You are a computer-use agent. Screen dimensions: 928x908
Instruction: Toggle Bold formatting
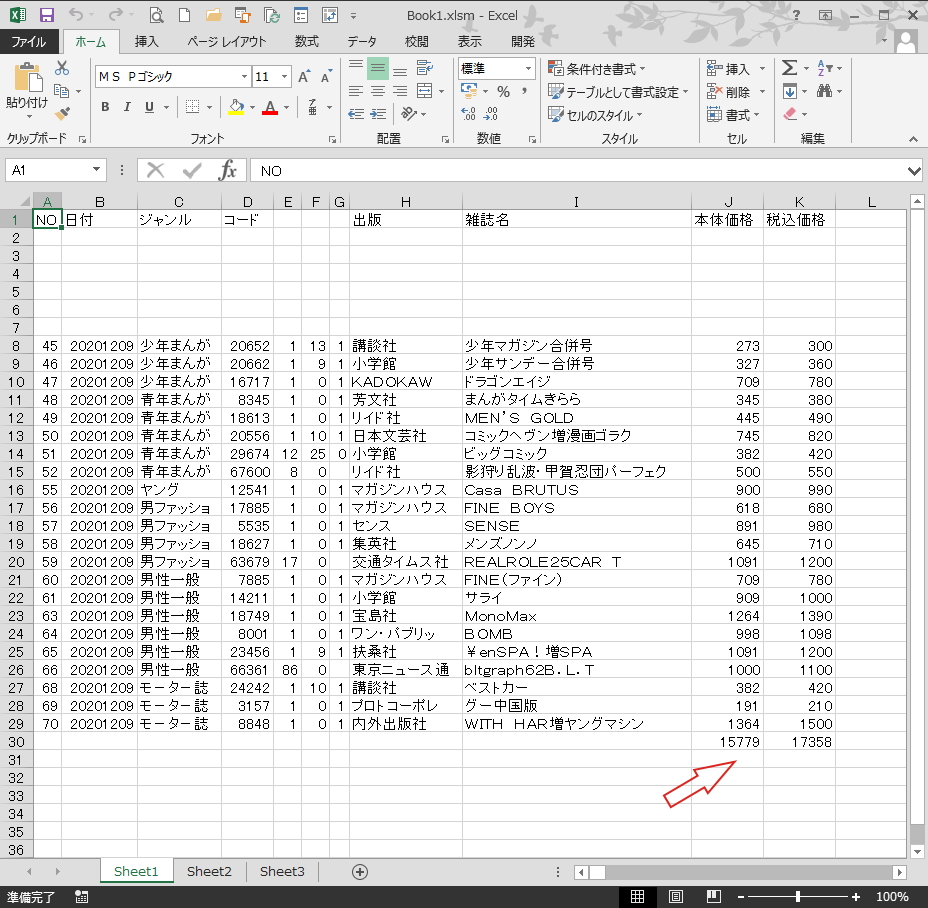[x=105, y=107]
